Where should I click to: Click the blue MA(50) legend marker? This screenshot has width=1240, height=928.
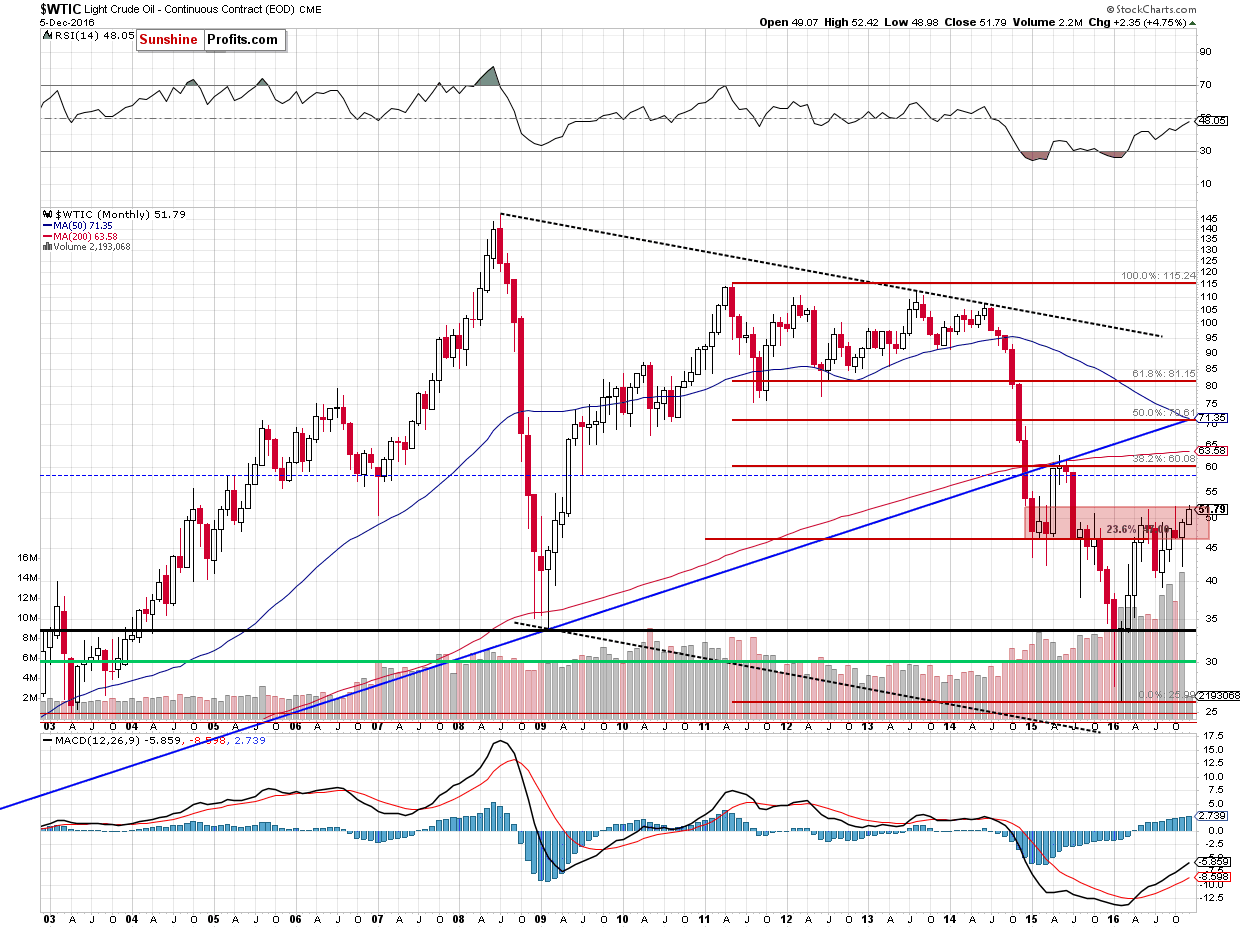coord(46,225)
